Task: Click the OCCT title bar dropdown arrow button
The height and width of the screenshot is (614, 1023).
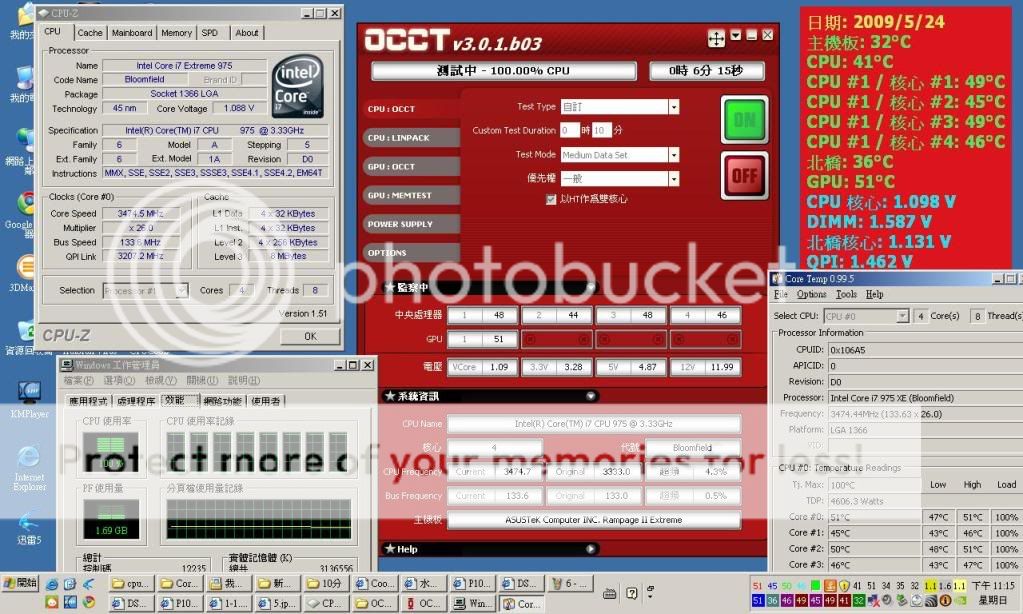Action: [x=736, y=35]
